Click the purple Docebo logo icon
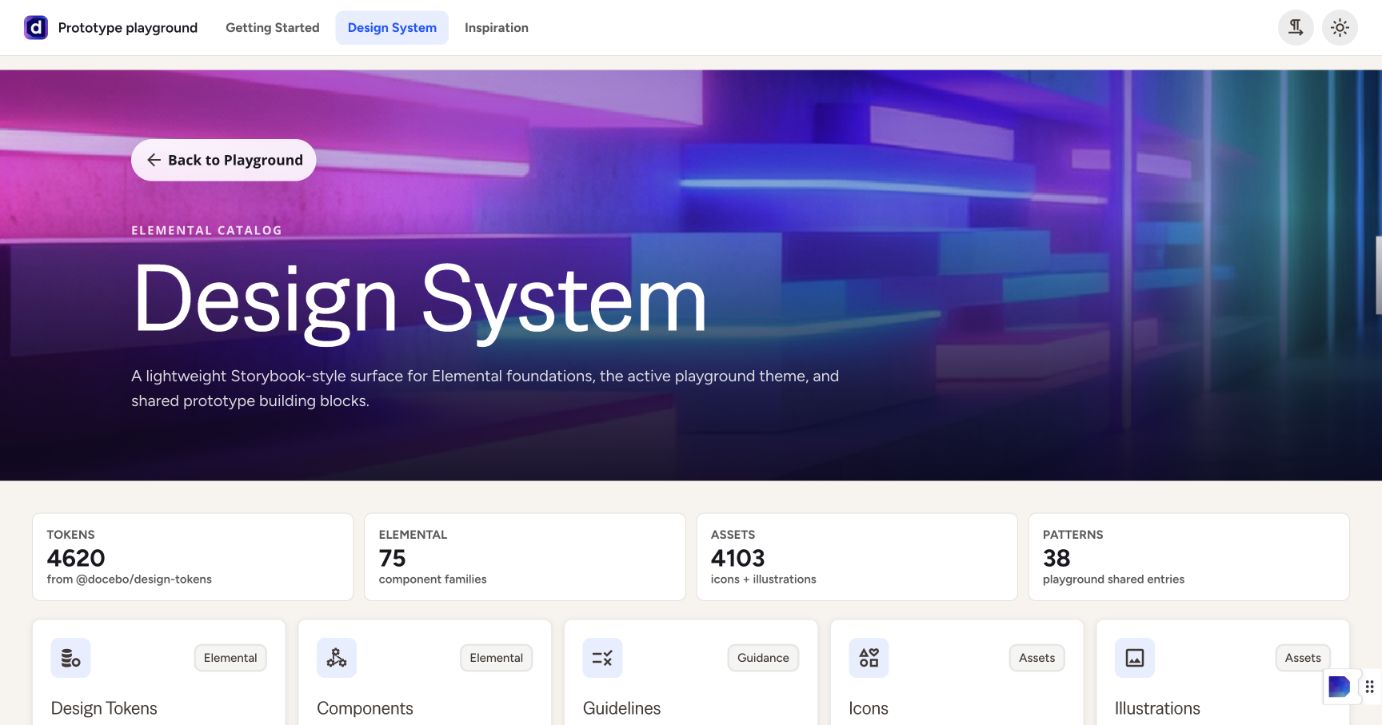The width and height of the screenshot is (1382, 725). tap(36, 28)
